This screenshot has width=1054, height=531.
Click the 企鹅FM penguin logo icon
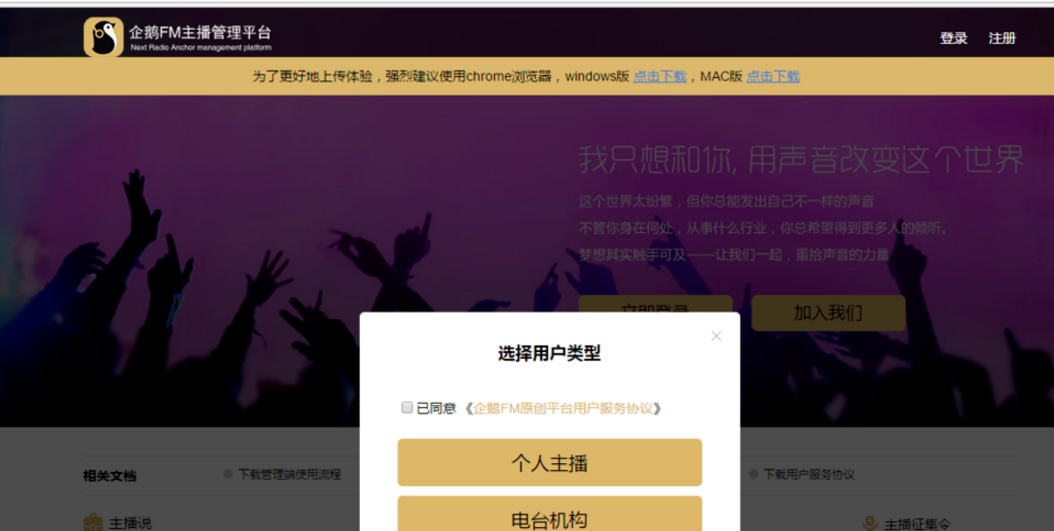click(x=104, y=37)
